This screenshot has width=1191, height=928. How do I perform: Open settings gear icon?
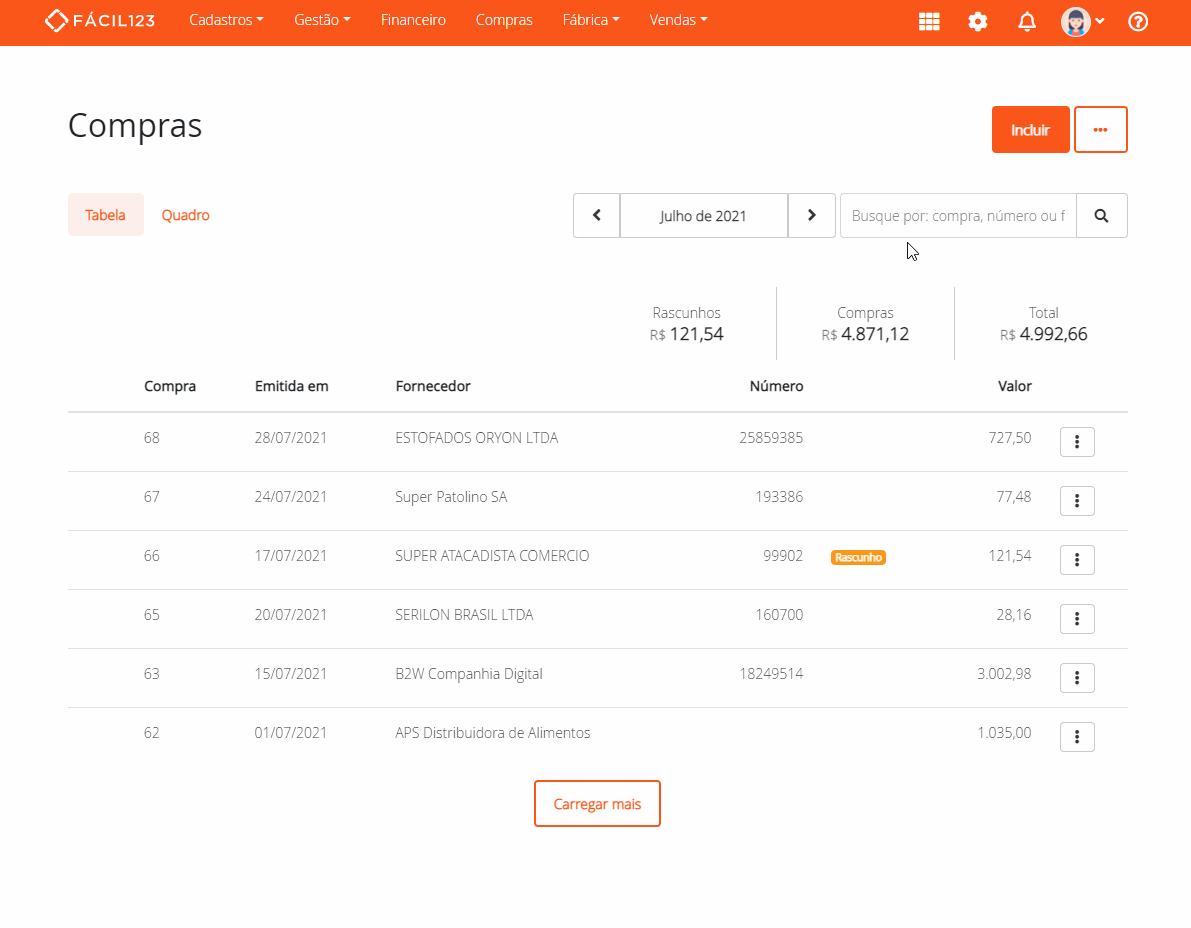click(978, 22)
